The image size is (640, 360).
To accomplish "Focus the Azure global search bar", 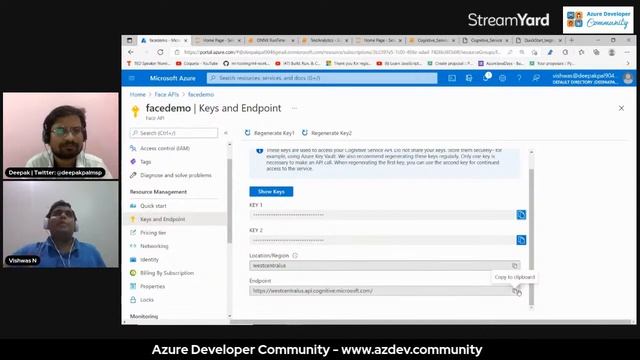I will tap(322, 78).
